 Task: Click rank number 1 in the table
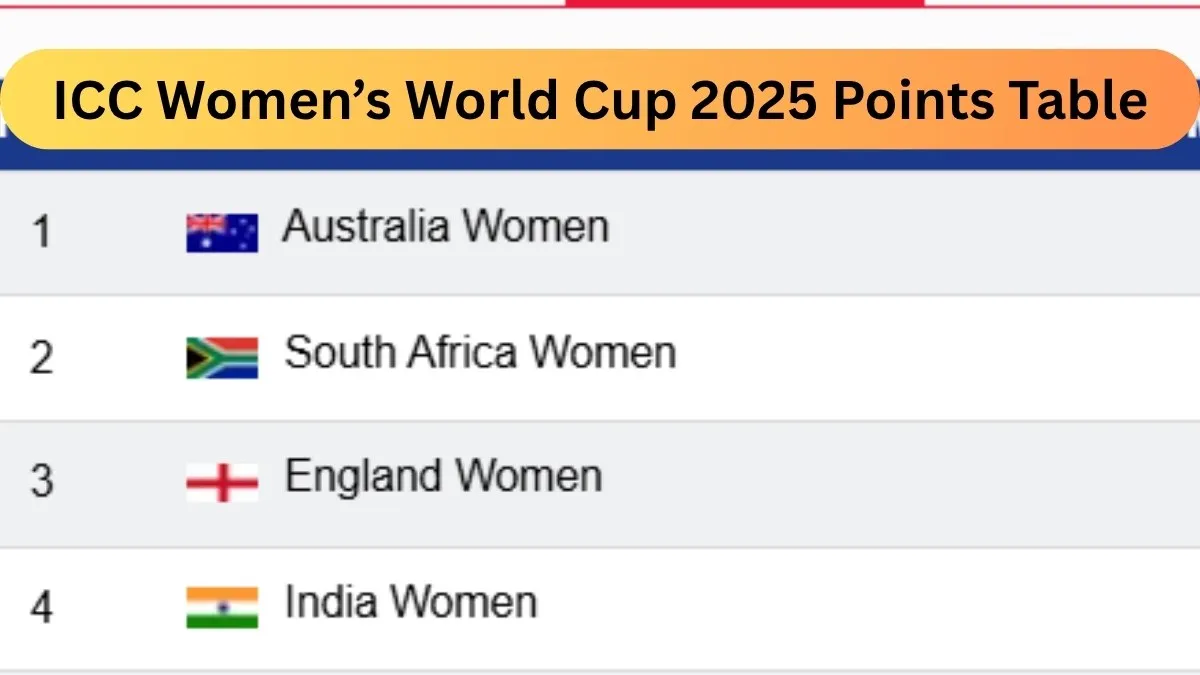click(41, 232)
